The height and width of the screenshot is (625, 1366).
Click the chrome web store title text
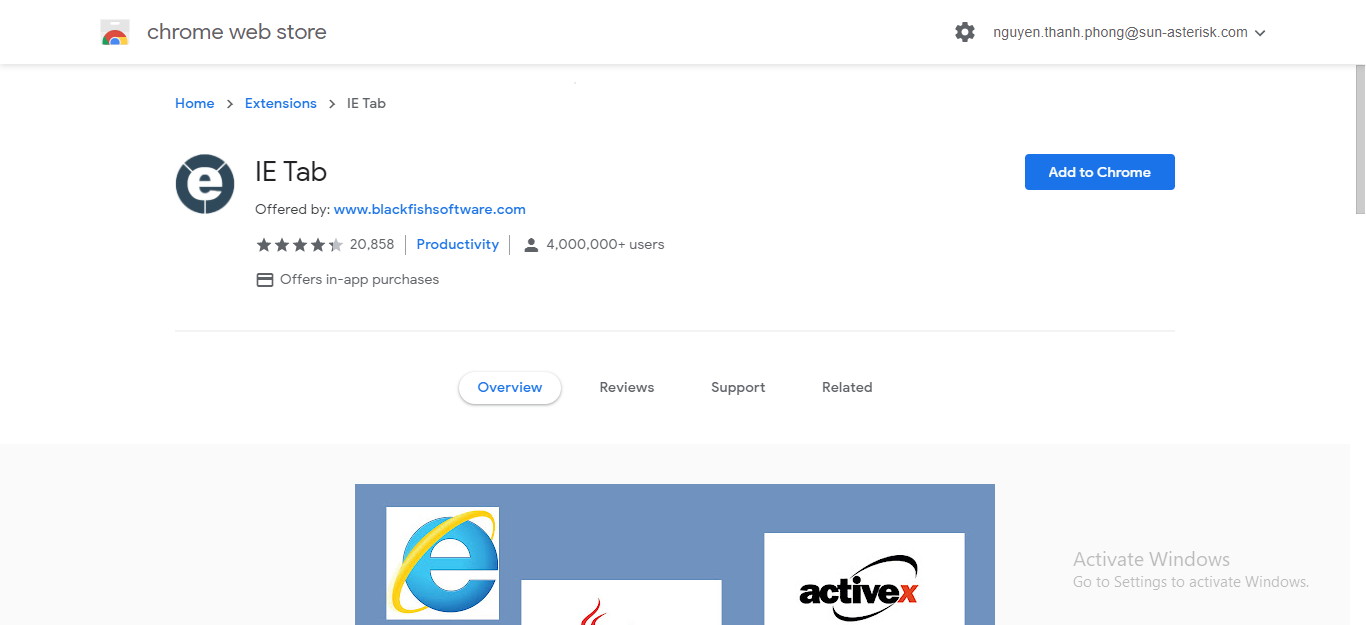(237, 32)
